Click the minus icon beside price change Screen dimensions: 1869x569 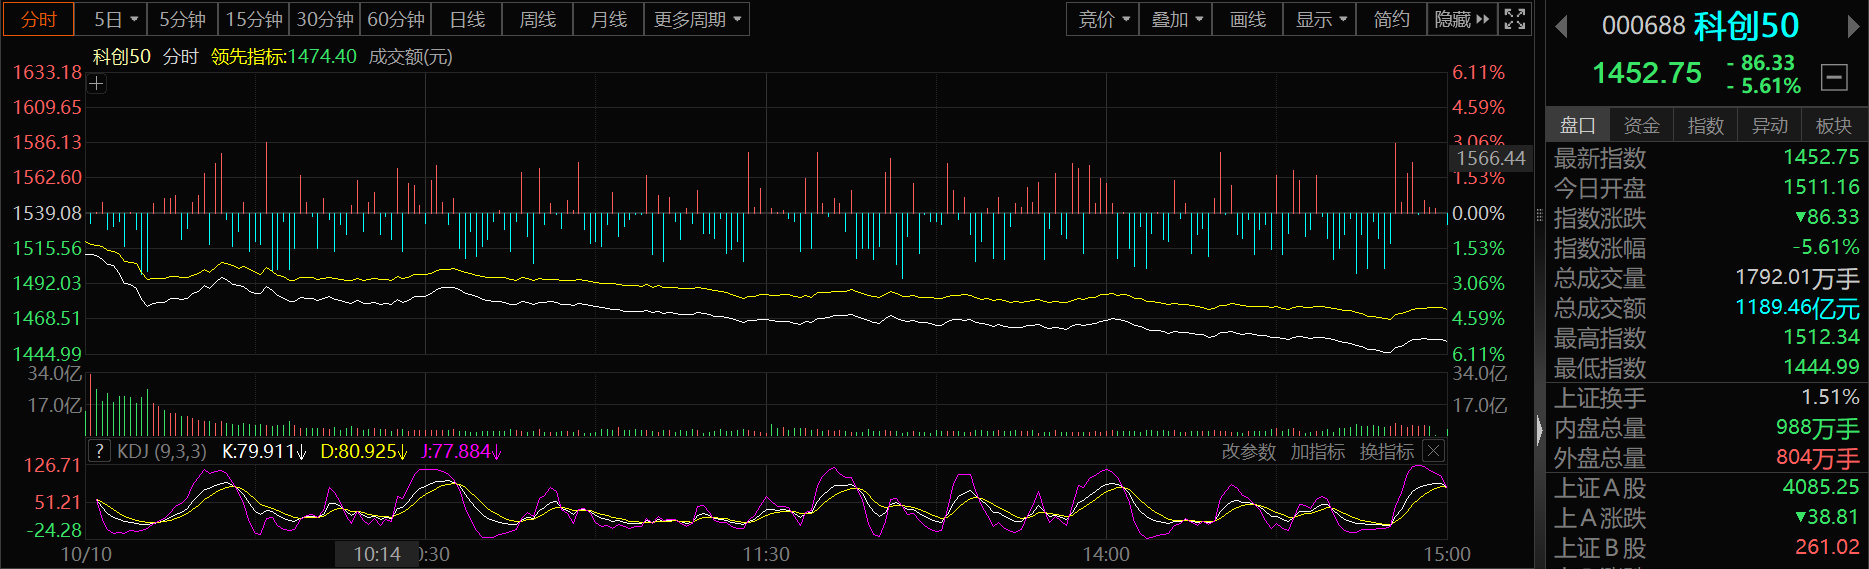pos(1834,77)
